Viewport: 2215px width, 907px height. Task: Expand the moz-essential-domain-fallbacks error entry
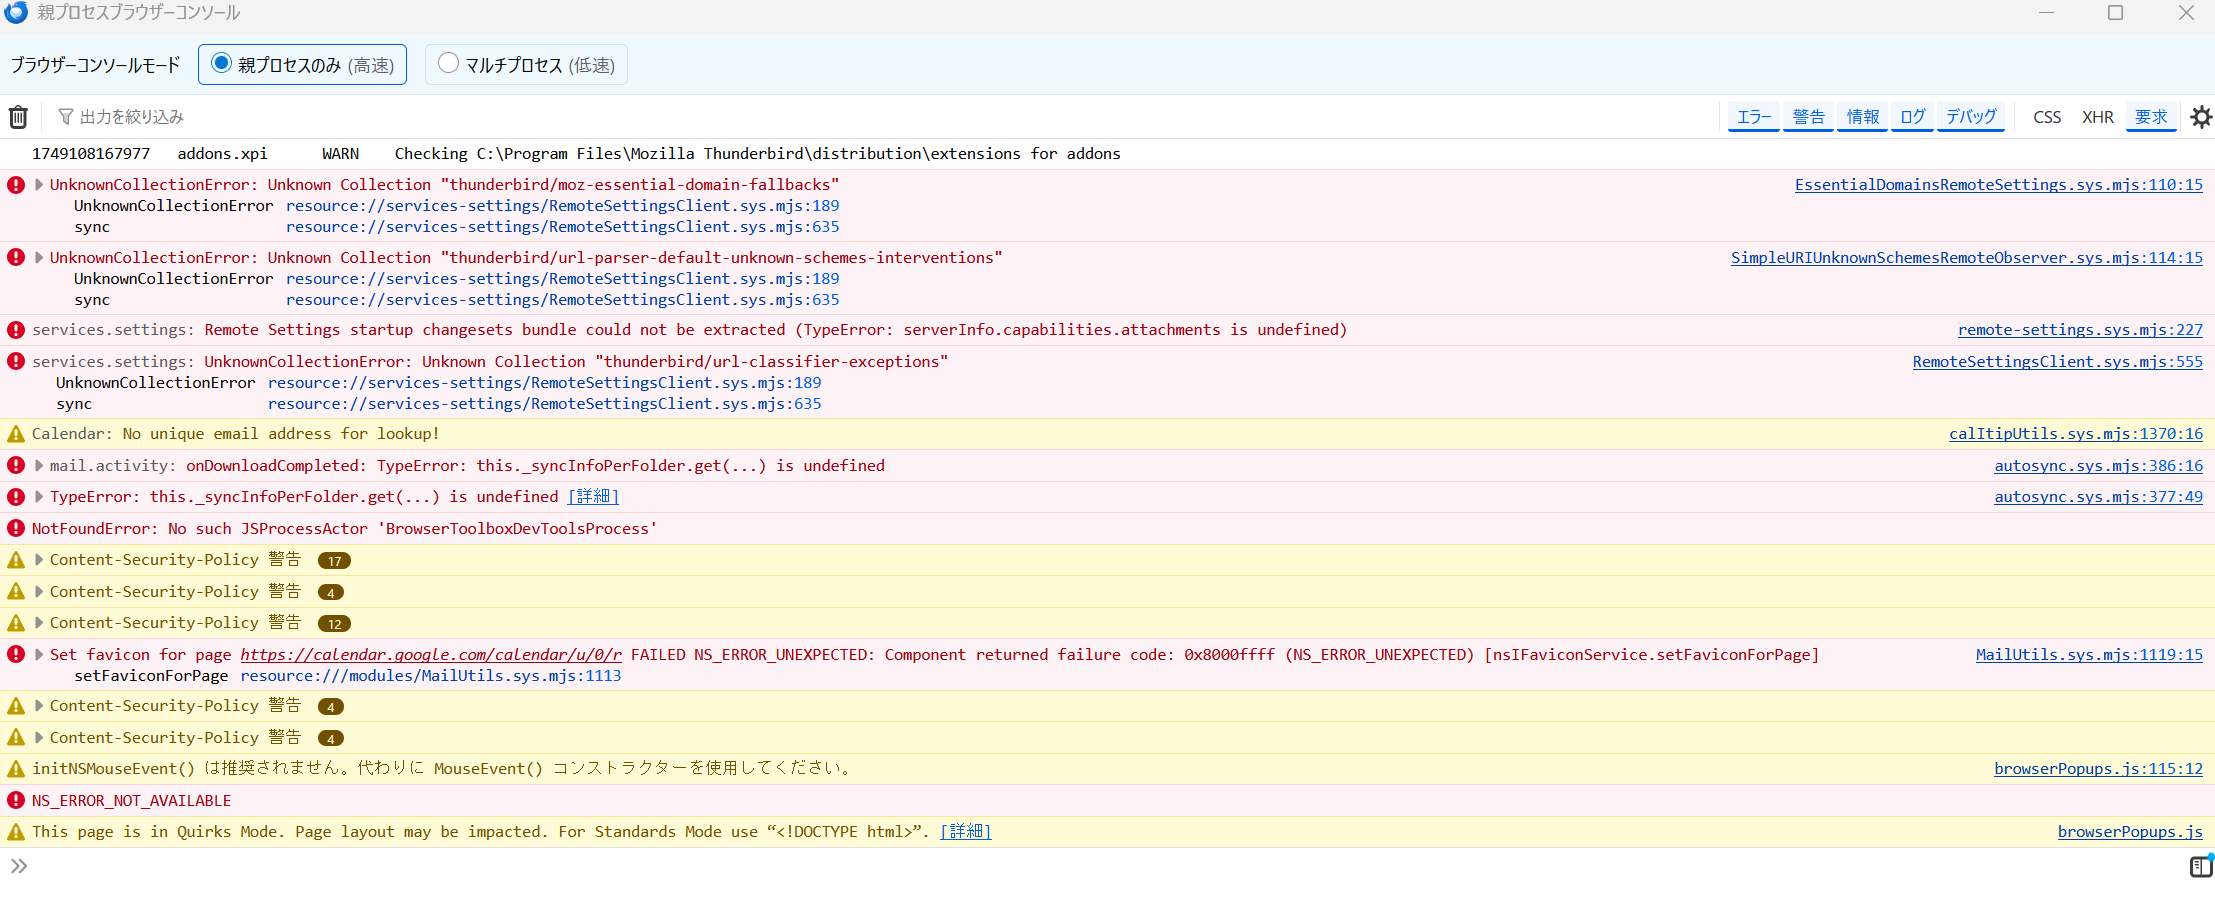click(39, 185)
